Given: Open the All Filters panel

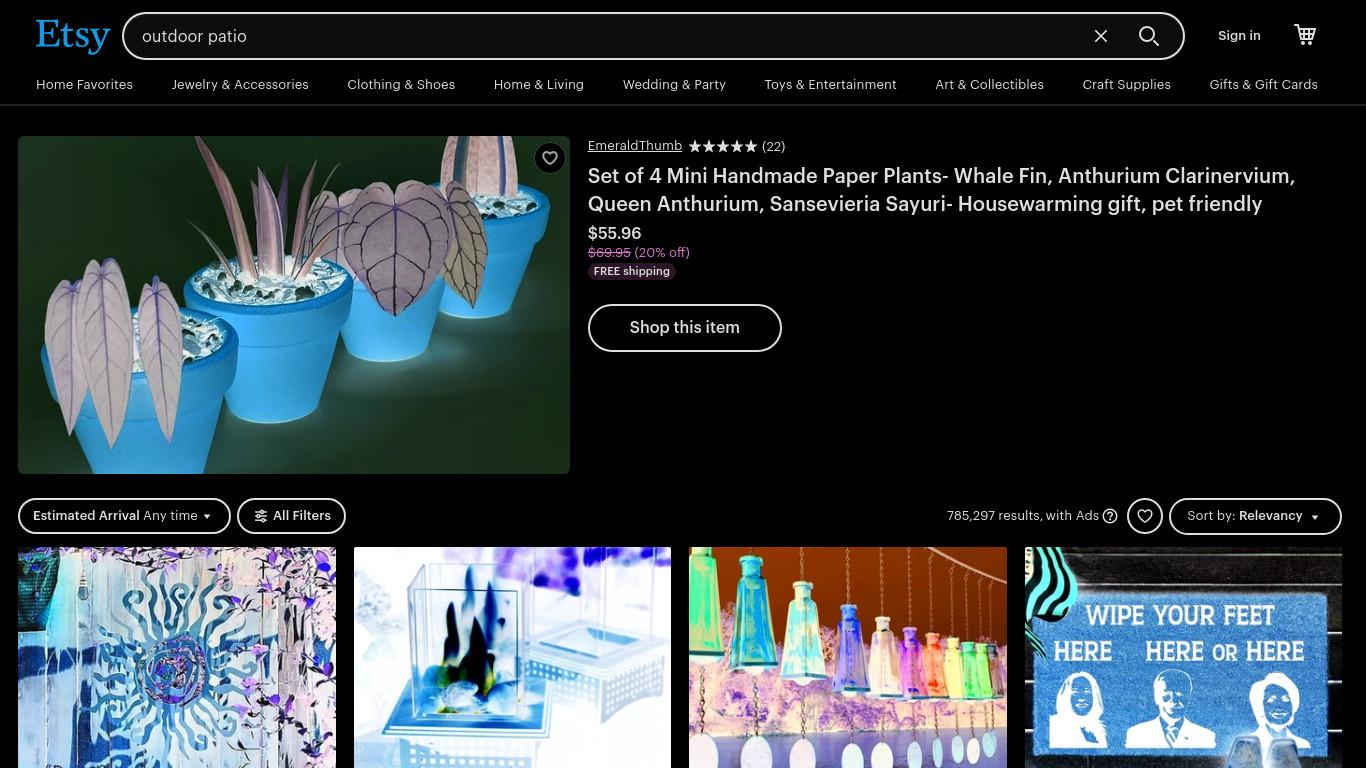Looking at the screenshot, I should [x=291, y=516].
